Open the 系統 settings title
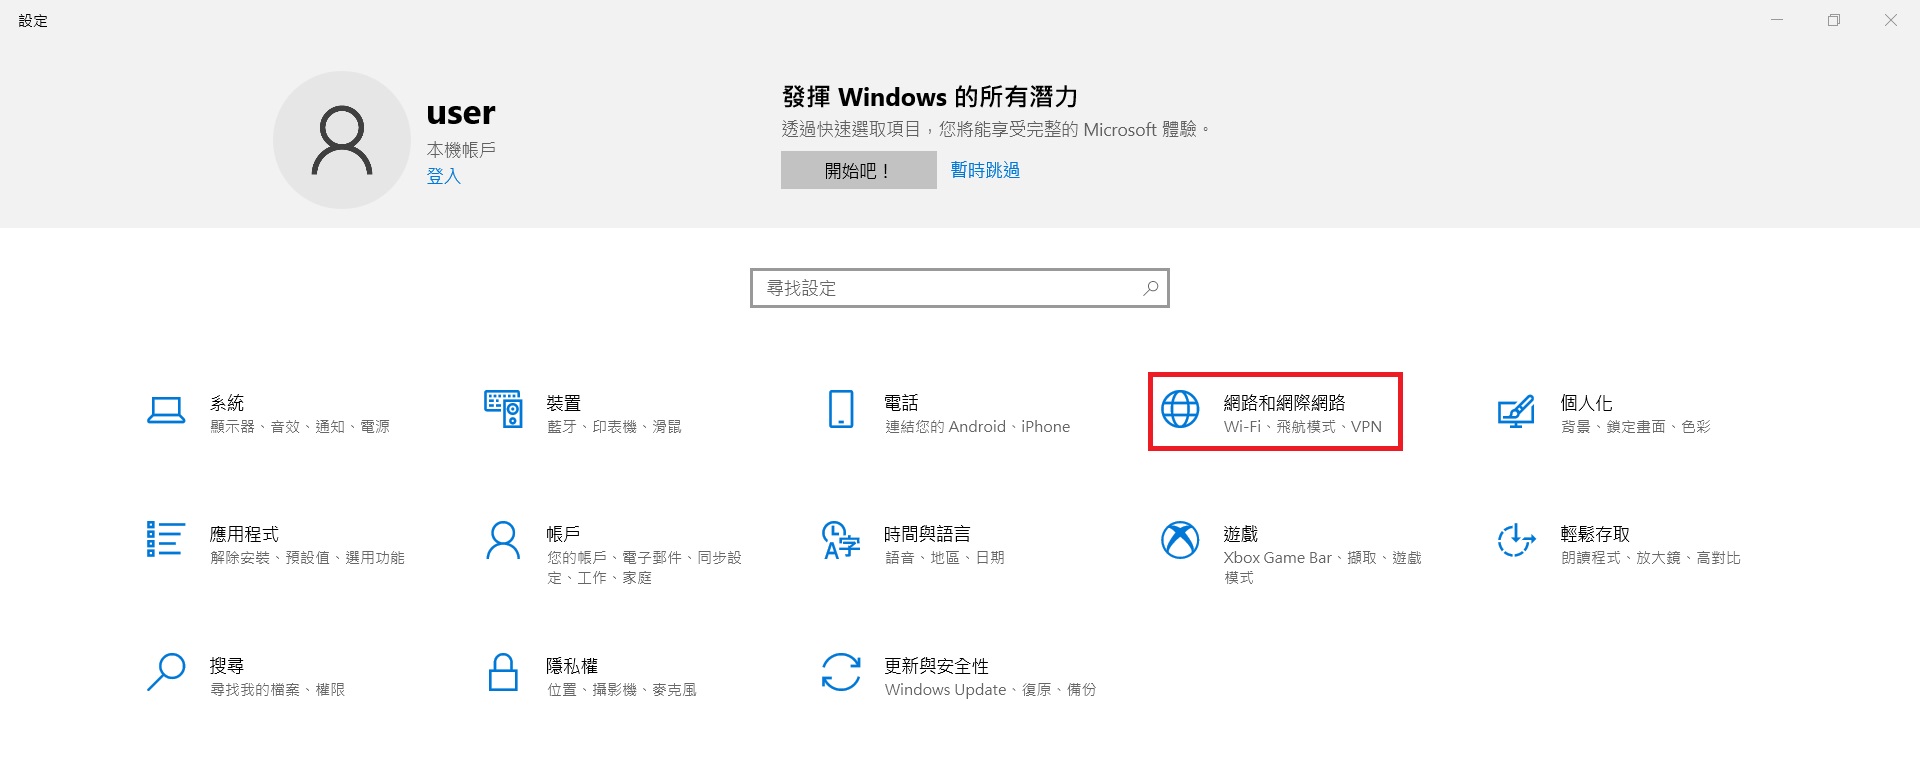Image resolution: width=1920 pixels, height=772 pixels. 227,403
